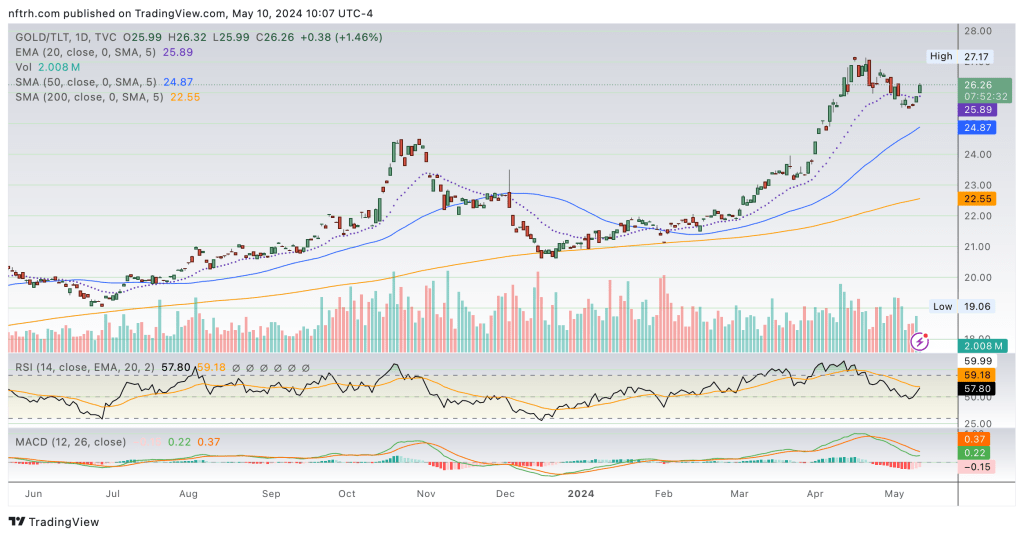
Task: Click the orange SMA value tag 22.55
Action: tap(975, 199)
